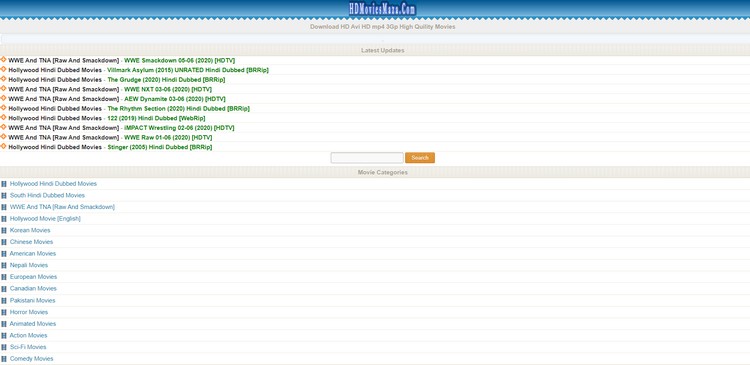Click the film icon beside Hollywood Hindi Dubbed Movies category
This screenshot has width=750, height=365.
4,184
